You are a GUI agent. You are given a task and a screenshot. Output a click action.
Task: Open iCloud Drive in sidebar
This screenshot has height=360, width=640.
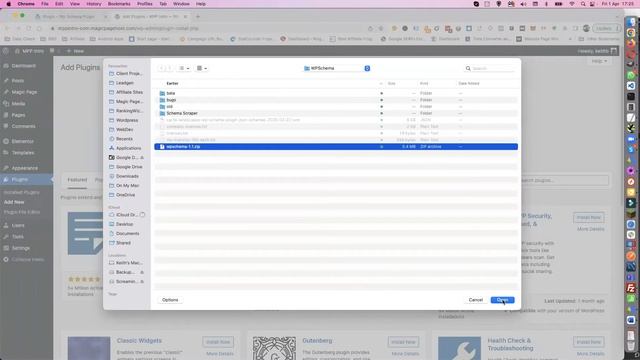tap(123, 215)
